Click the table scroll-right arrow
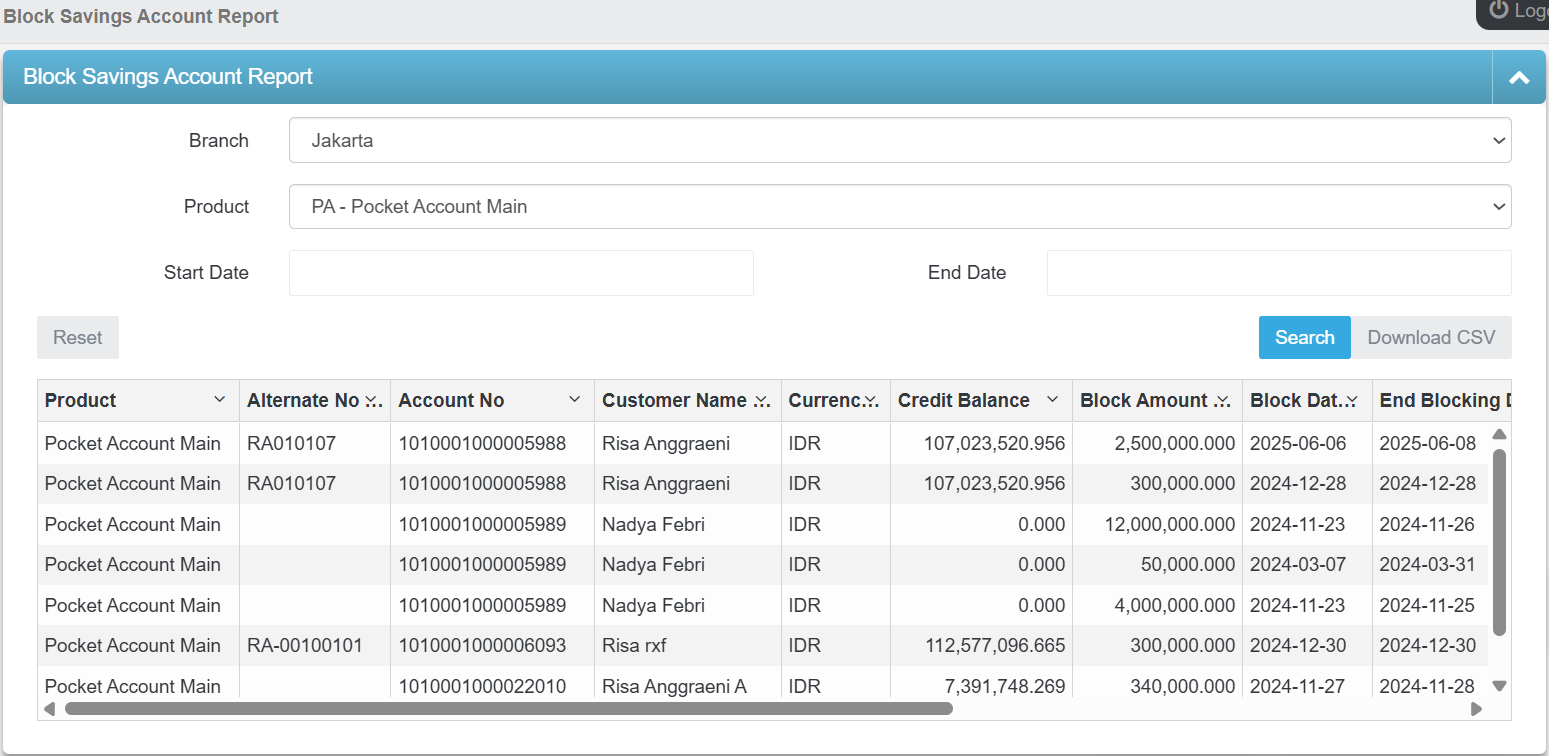 point(1476,709)
